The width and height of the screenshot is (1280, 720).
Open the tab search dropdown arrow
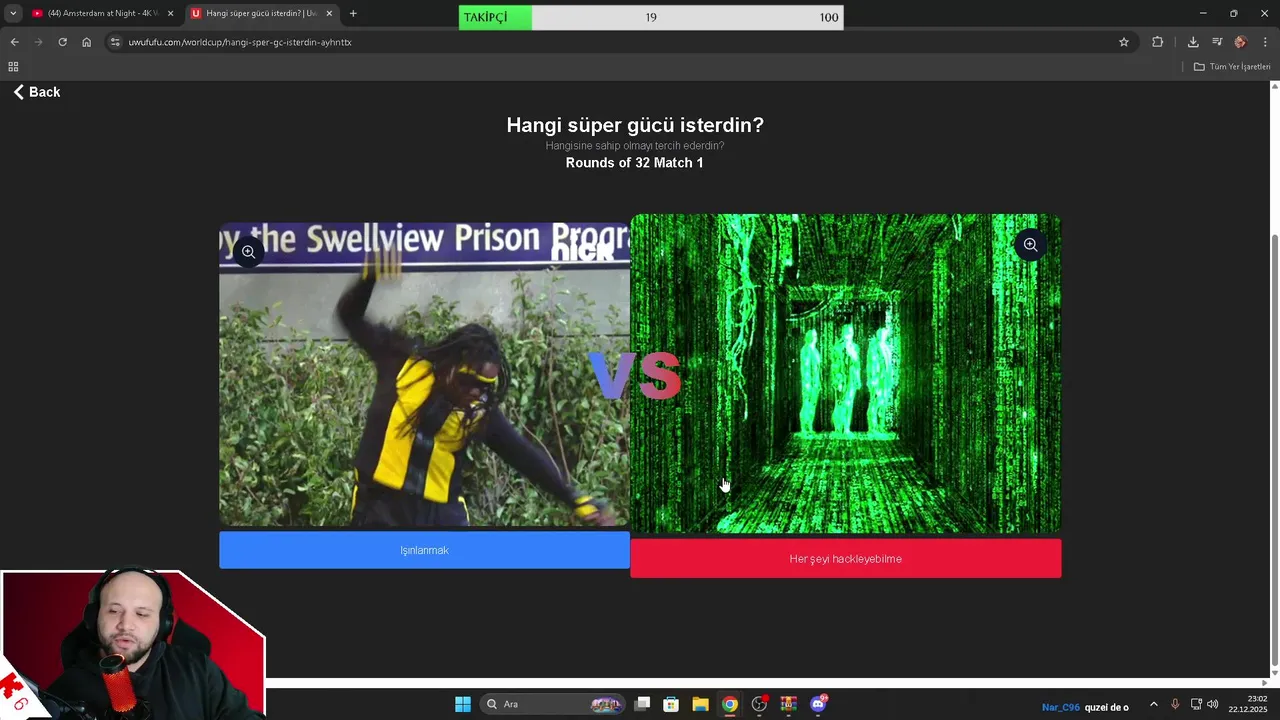pyautogui.click(x=13, y=14)
